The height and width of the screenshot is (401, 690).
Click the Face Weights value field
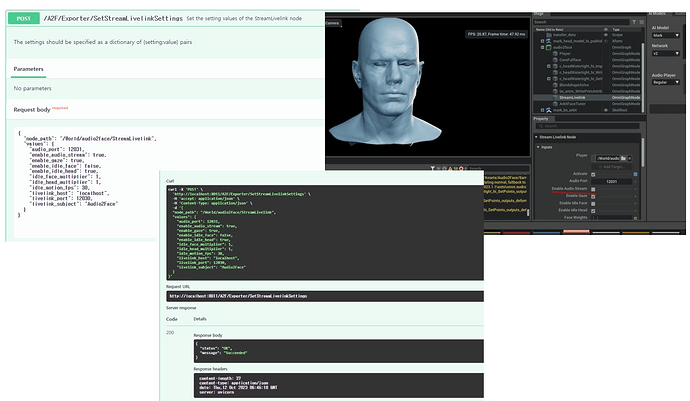[612, 217]
